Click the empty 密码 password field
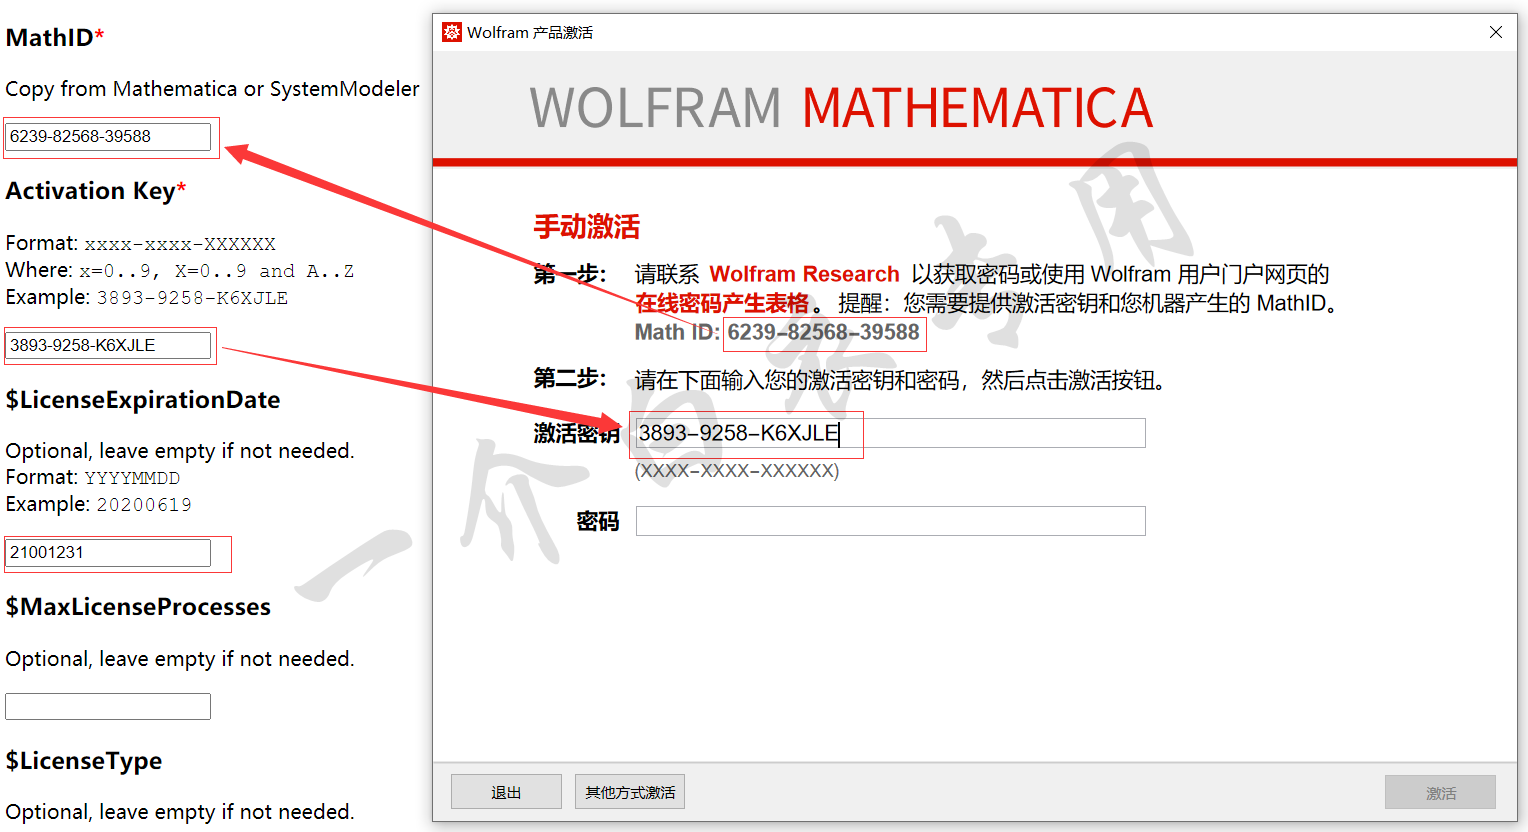Viewport: 1528px width, 832px height. point(890,521)
